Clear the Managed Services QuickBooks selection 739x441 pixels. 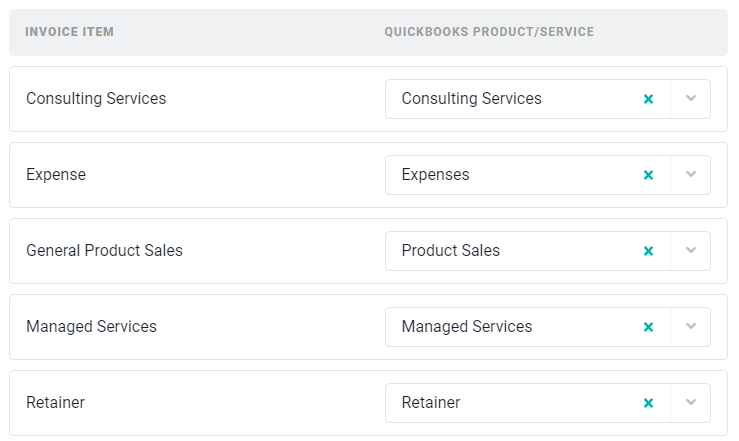648,327
